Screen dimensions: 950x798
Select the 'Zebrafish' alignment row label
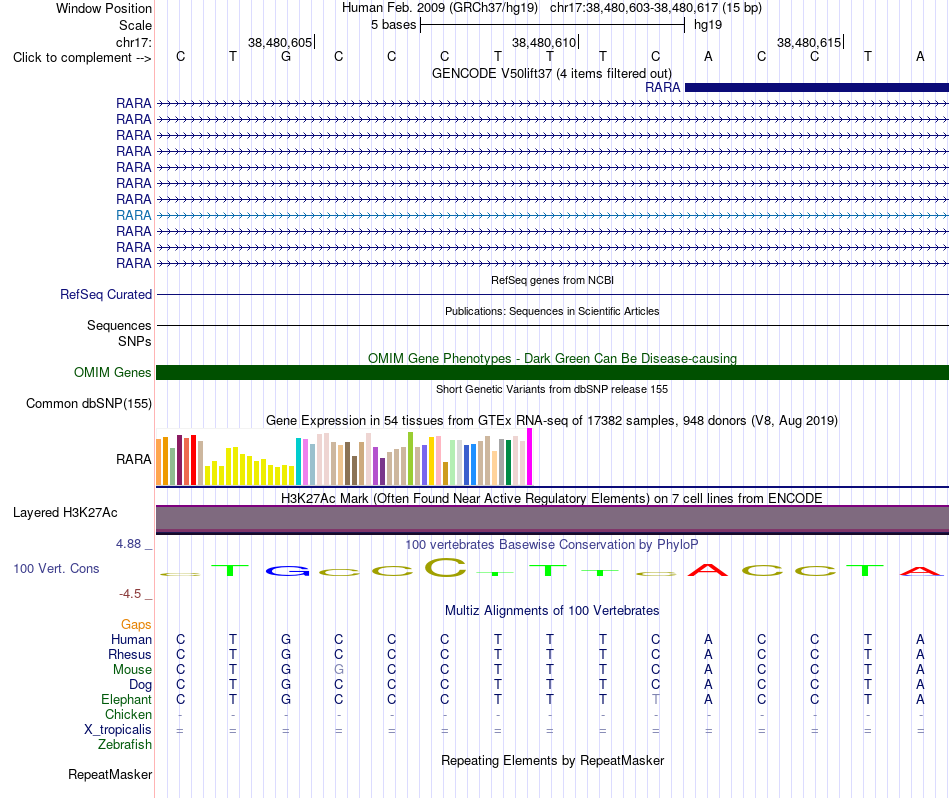pyautogui.click(x=125, y=744)
